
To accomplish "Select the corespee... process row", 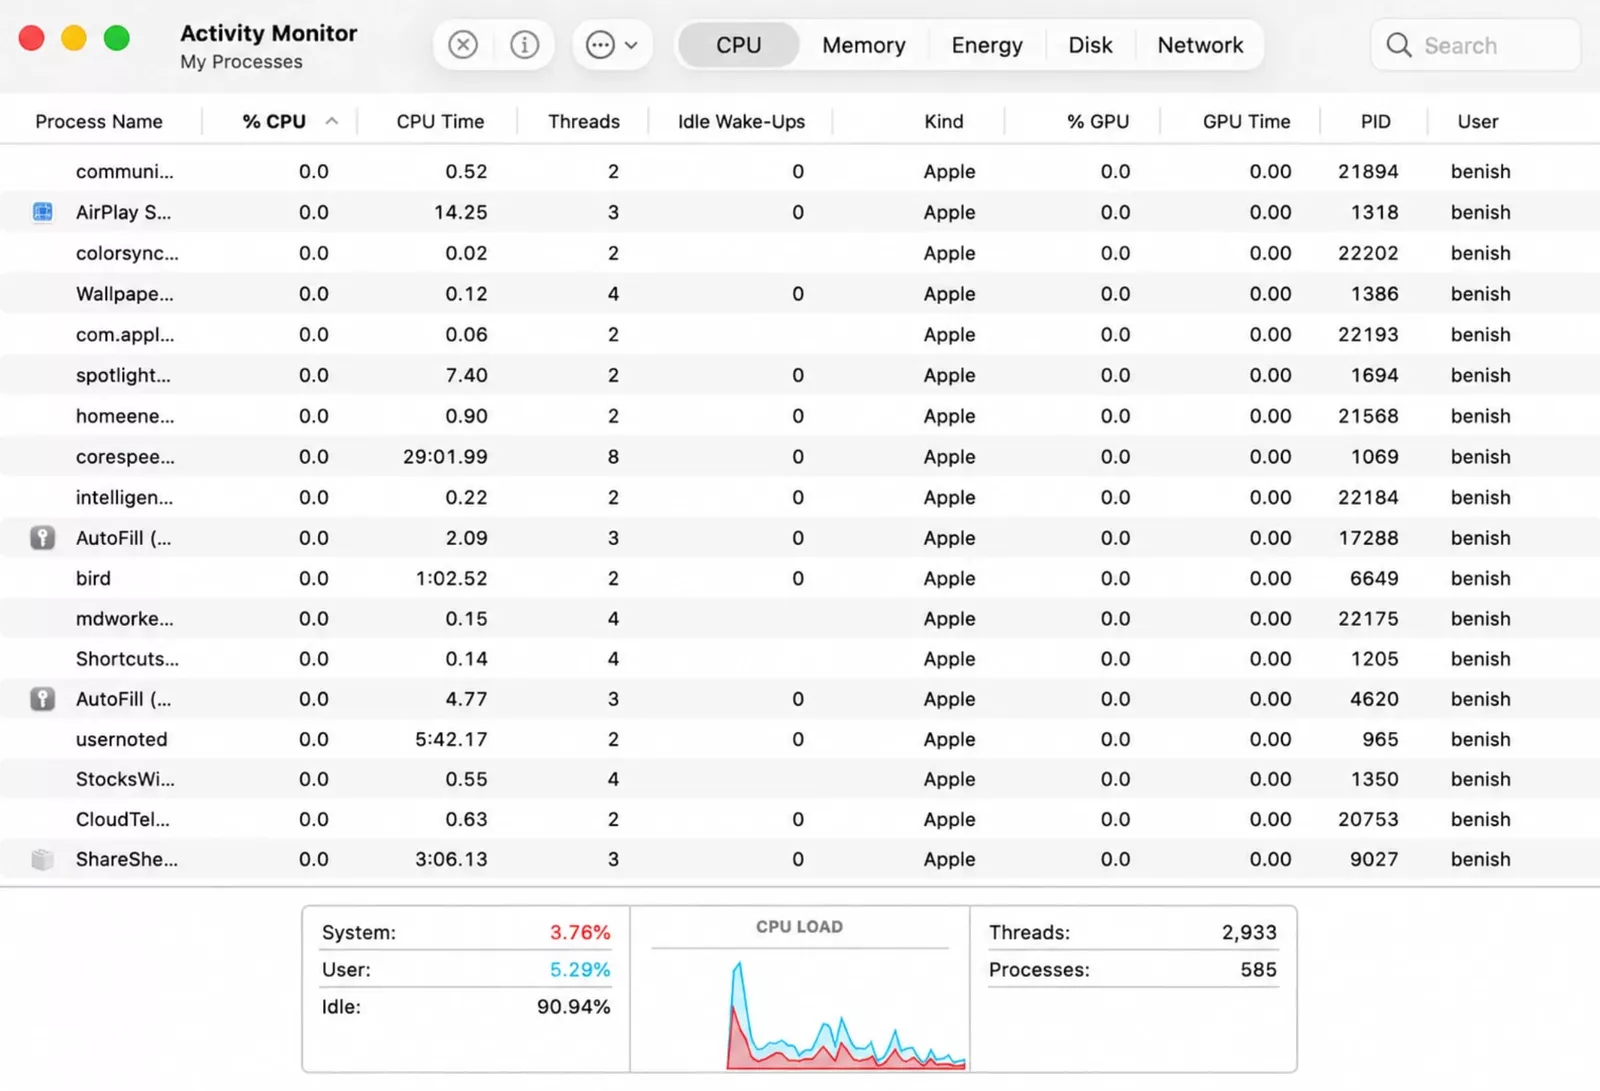I will [800, 456].
